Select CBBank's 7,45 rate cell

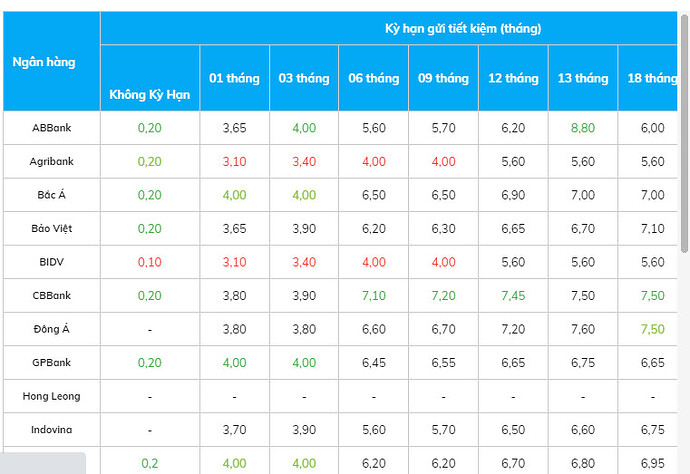coord(514,296)
